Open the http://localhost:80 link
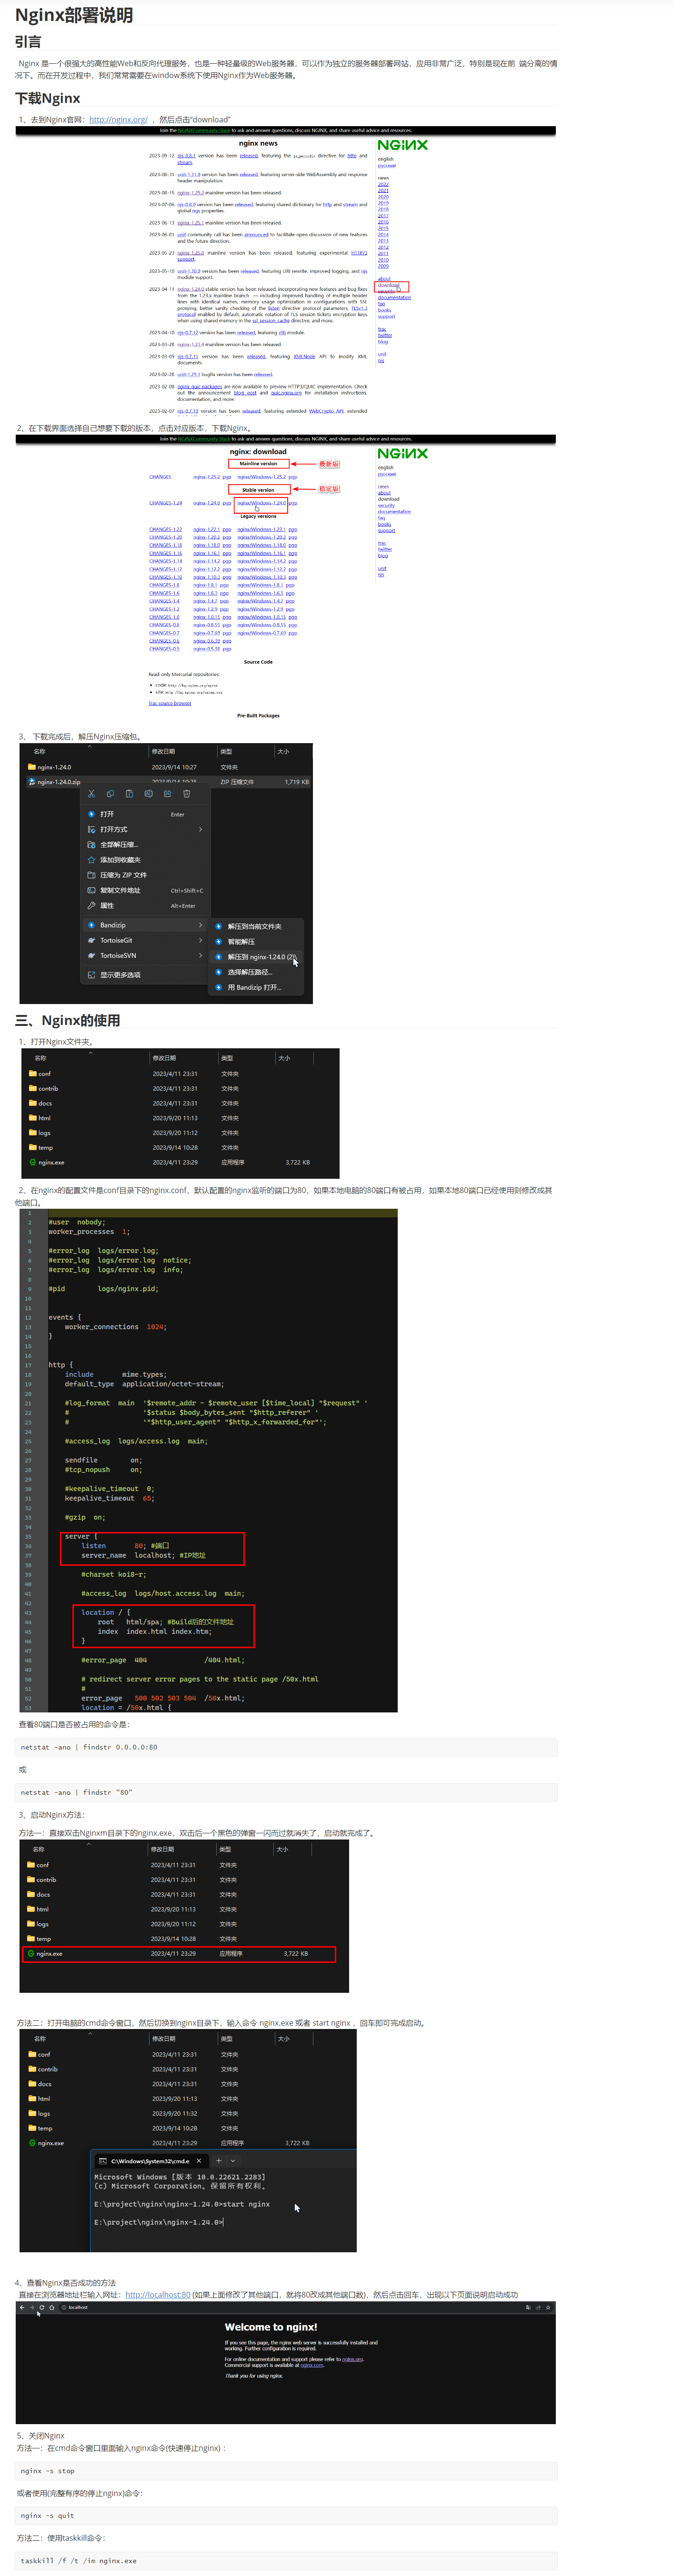673x2576 pixels. tap(157, 2295)
